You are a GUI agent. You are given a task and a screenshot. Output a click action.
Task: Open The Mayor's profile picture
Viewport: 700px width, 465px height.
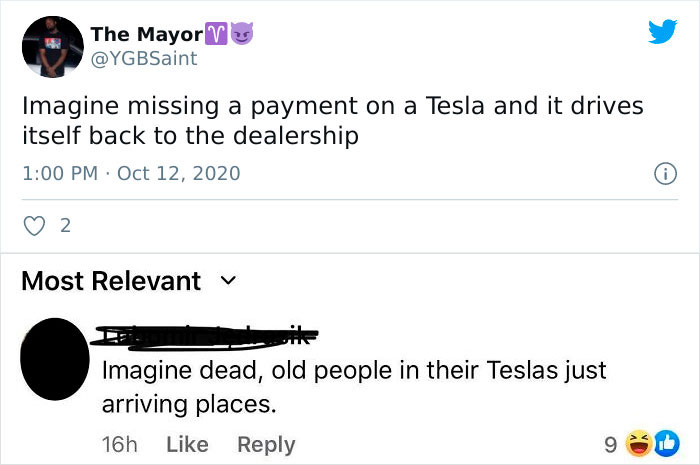(x=53, y=47)
